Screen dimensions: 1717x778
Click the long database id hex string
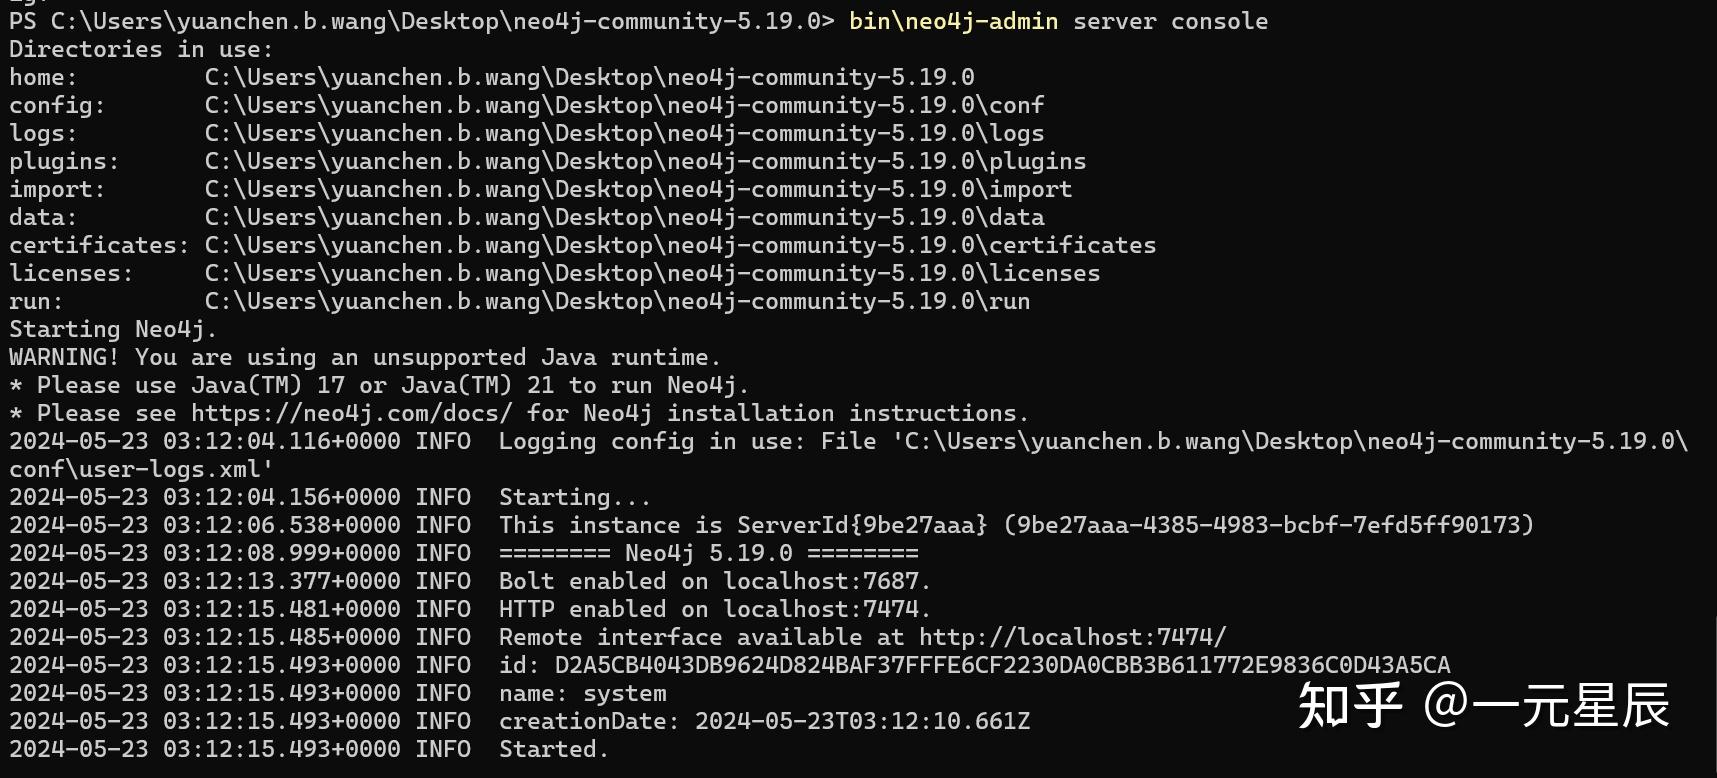(x=1002, y=665)
